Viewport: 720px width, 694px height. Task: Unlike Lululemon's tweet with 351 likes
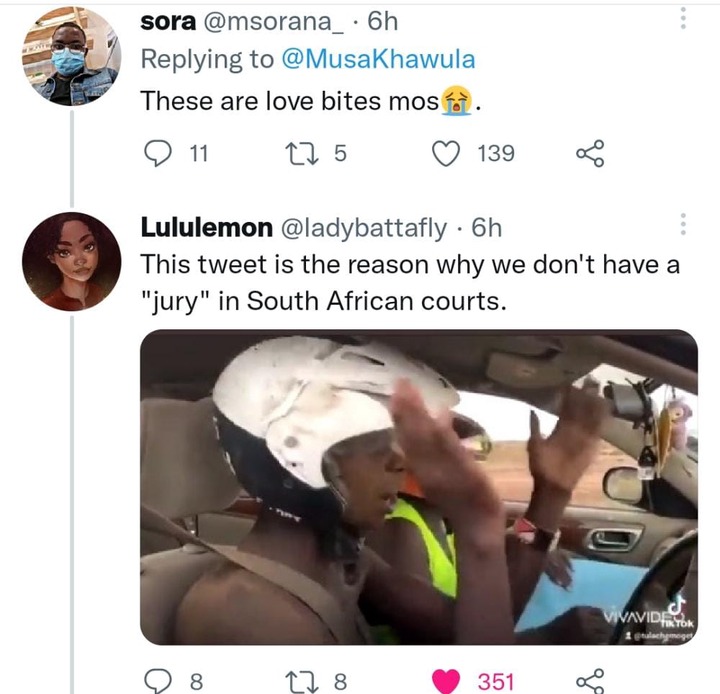click(446, 681)
